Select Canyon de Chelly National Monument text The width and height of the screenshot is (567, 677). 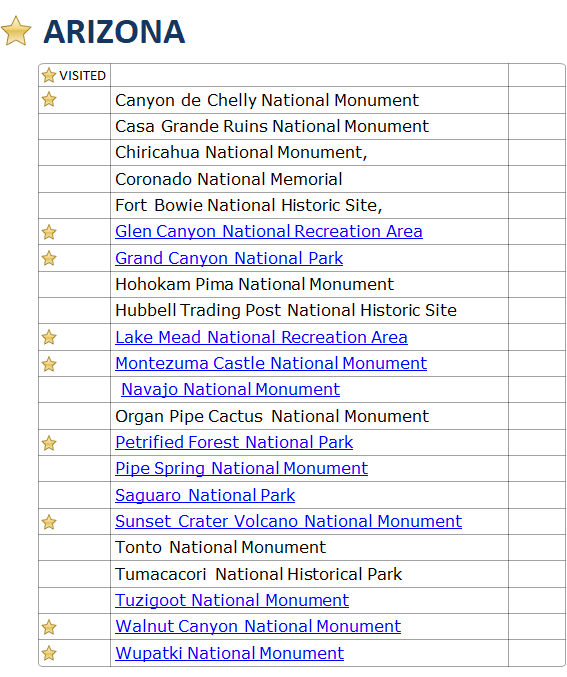pos(267,100)
